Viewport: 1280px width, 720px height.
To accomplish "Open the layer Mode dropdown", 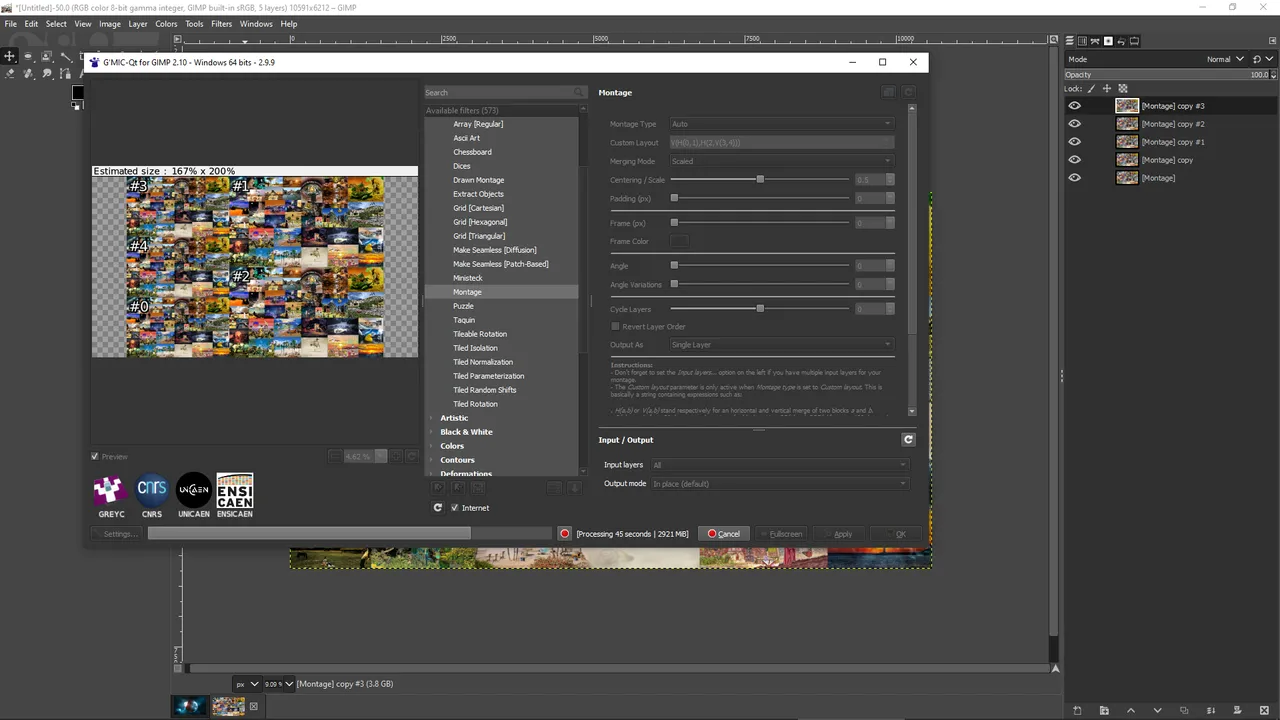I will pyautogui.click(x=1156, y=59).
